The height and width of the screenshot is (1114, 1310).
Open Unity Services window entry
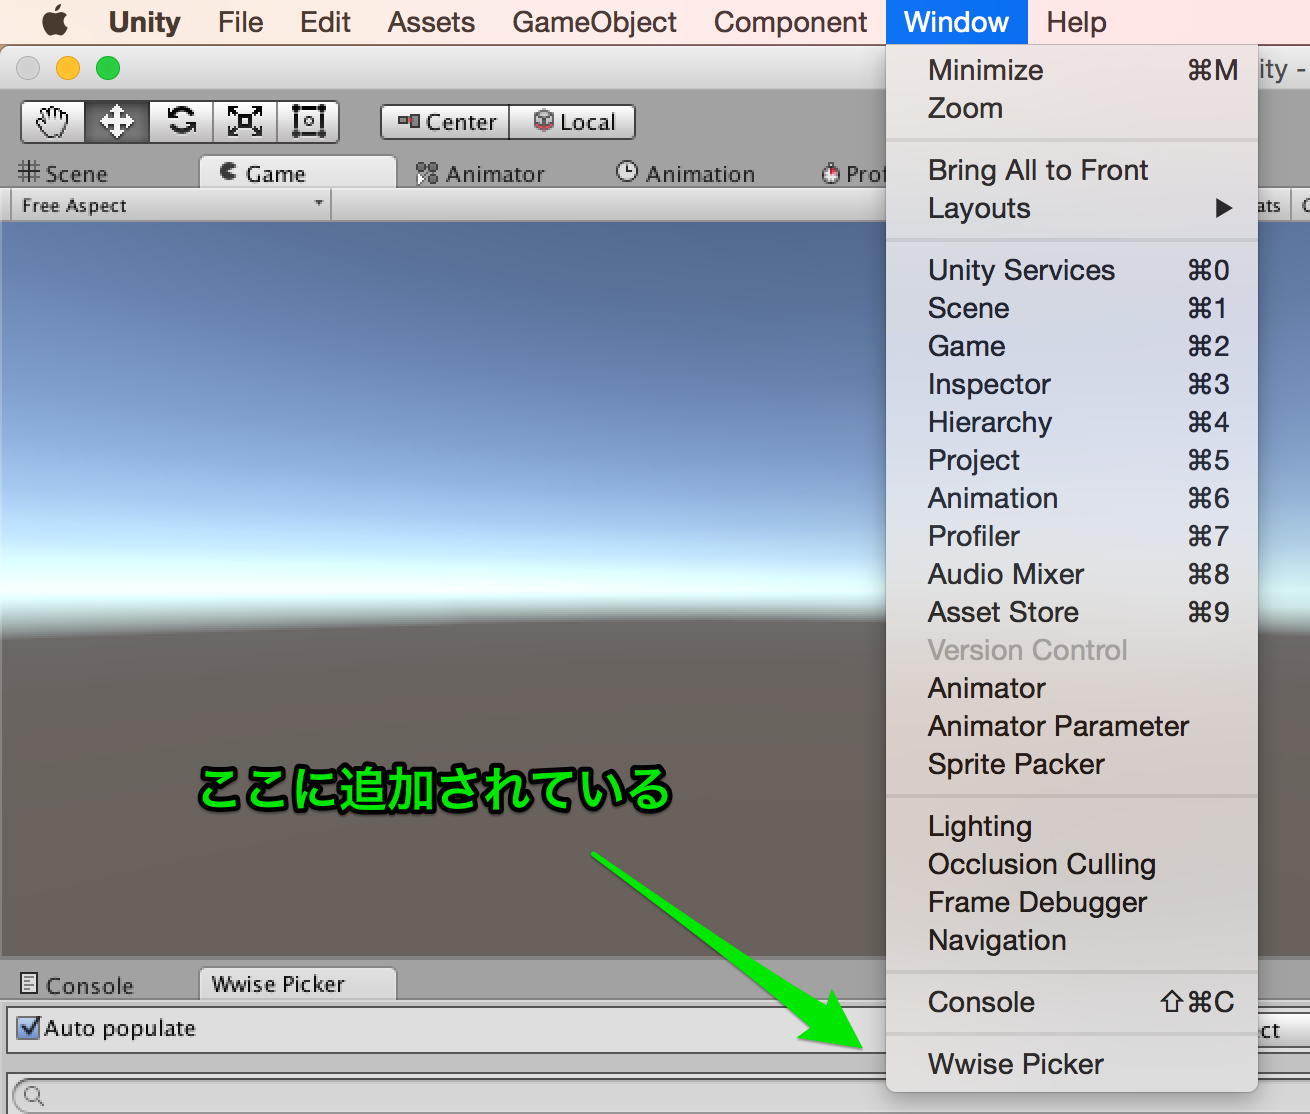point(1072,270)
